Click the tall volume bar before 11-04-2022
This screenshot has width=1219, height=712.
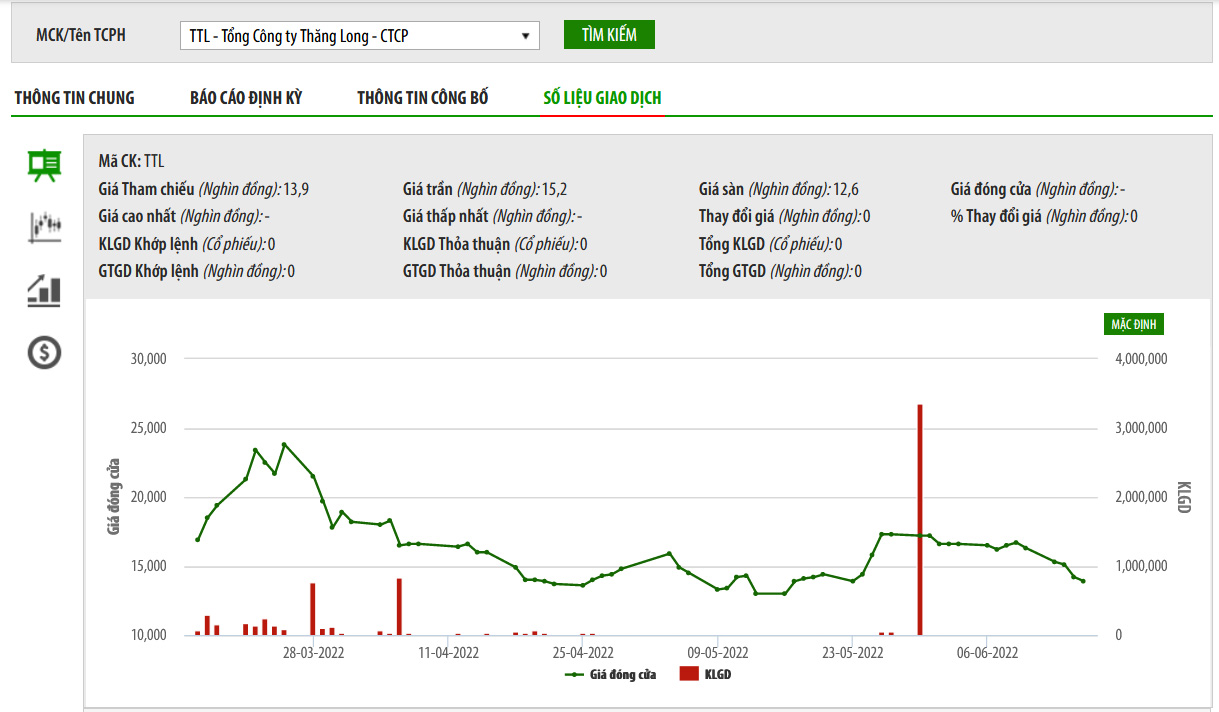399,606
